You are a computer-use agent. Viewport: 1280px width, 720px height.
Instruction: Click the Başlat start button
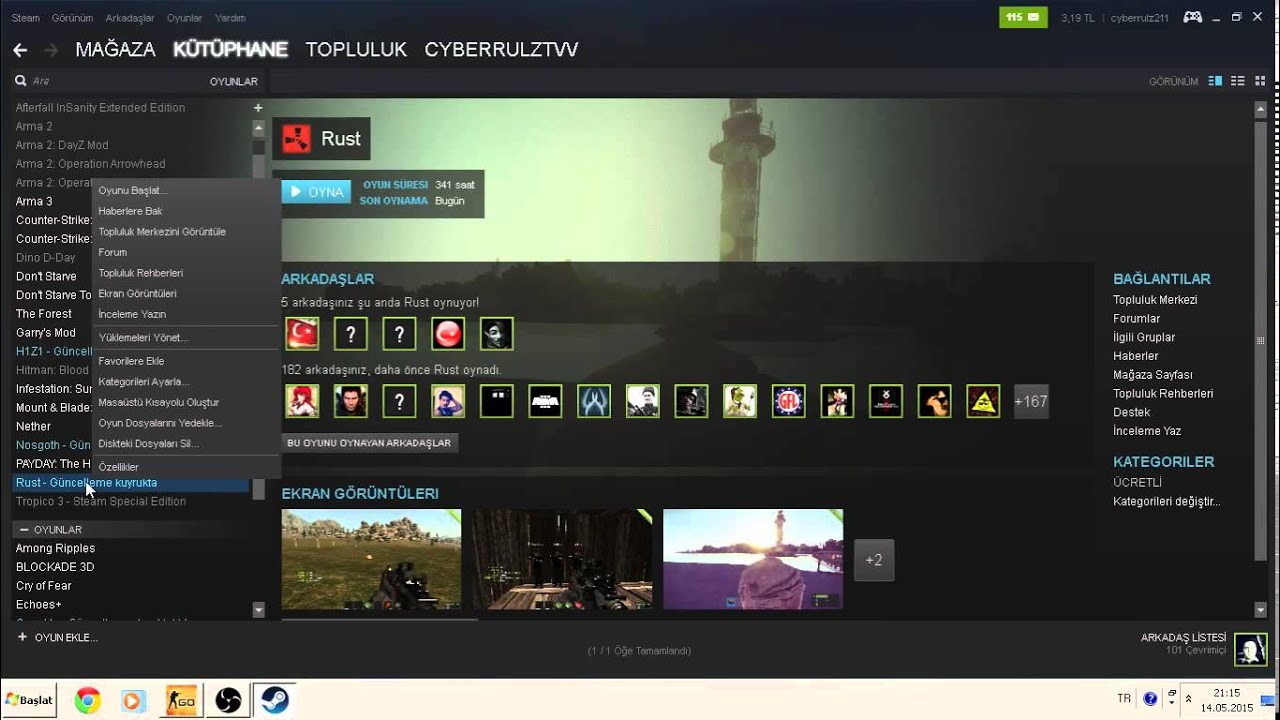click(x=28, y=700)
